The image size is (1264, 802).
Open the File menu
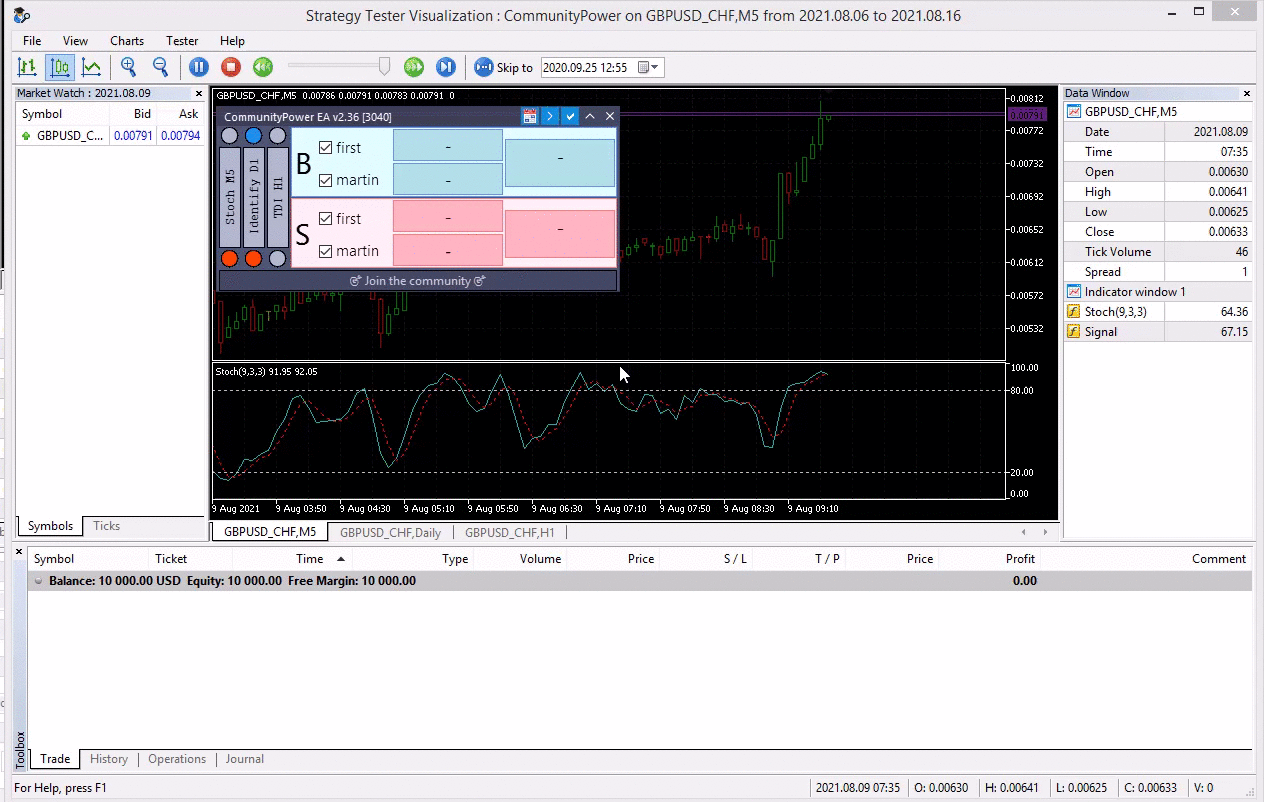click(x=32, y=41)
